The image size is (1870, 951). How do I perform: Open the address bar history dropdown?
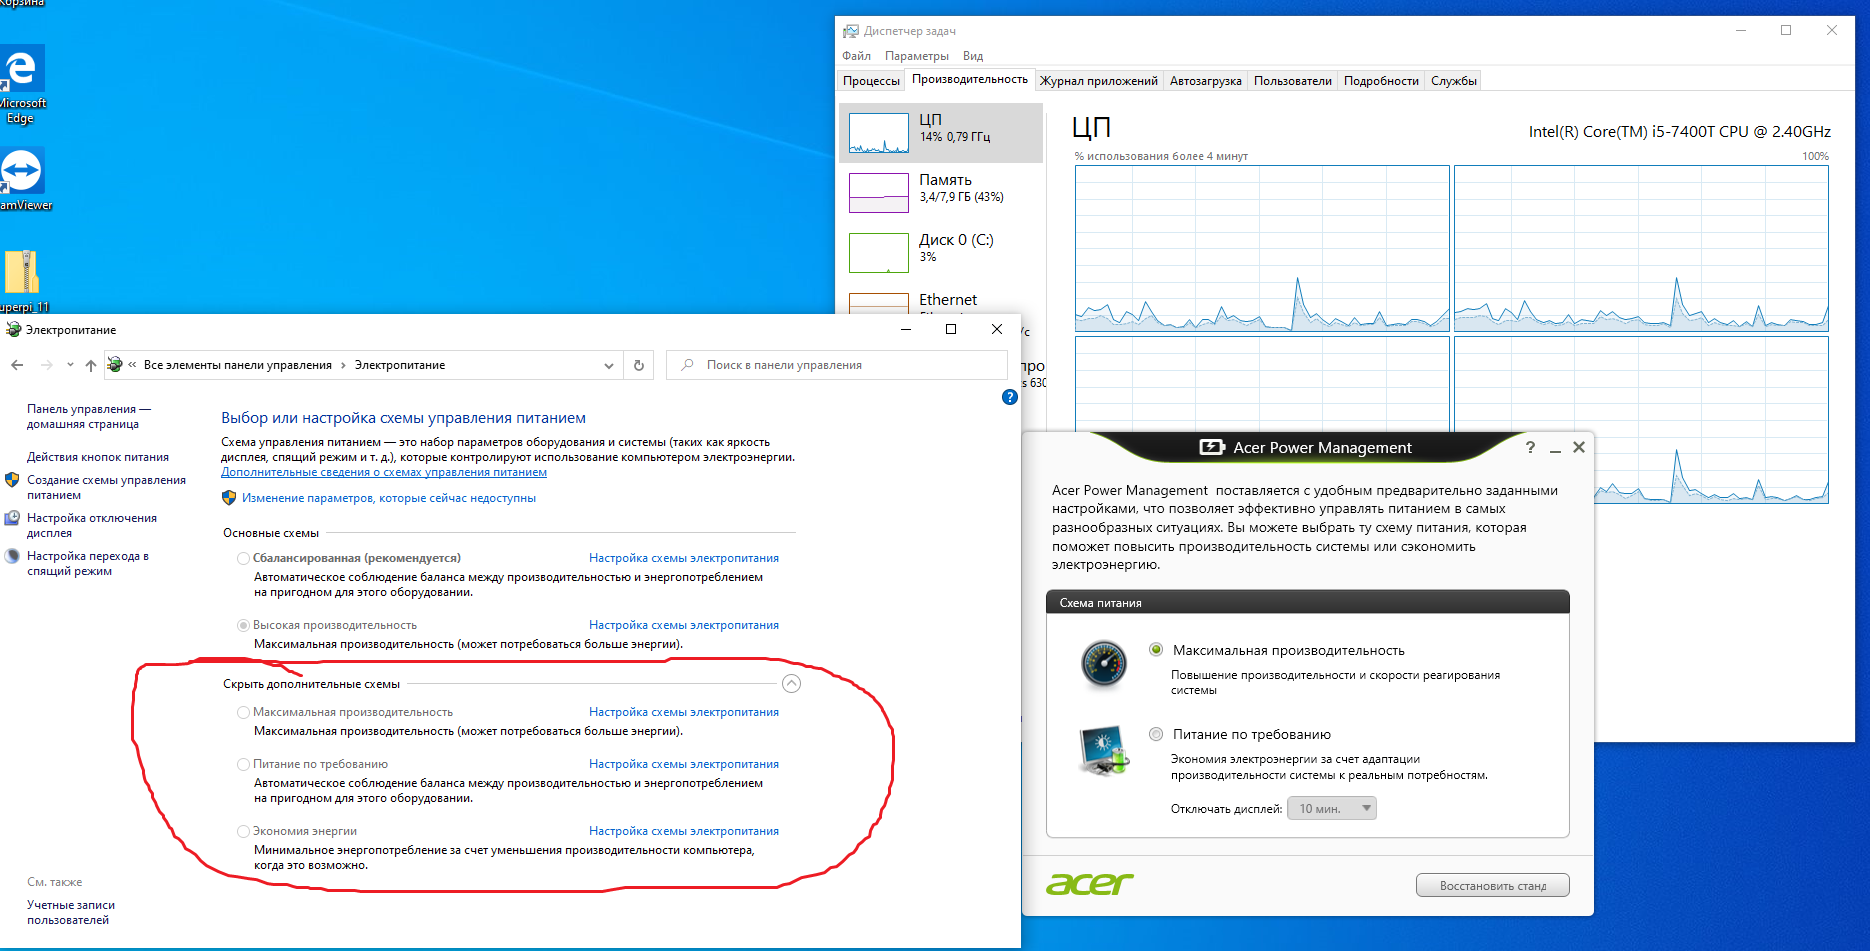tap(608, 365)
